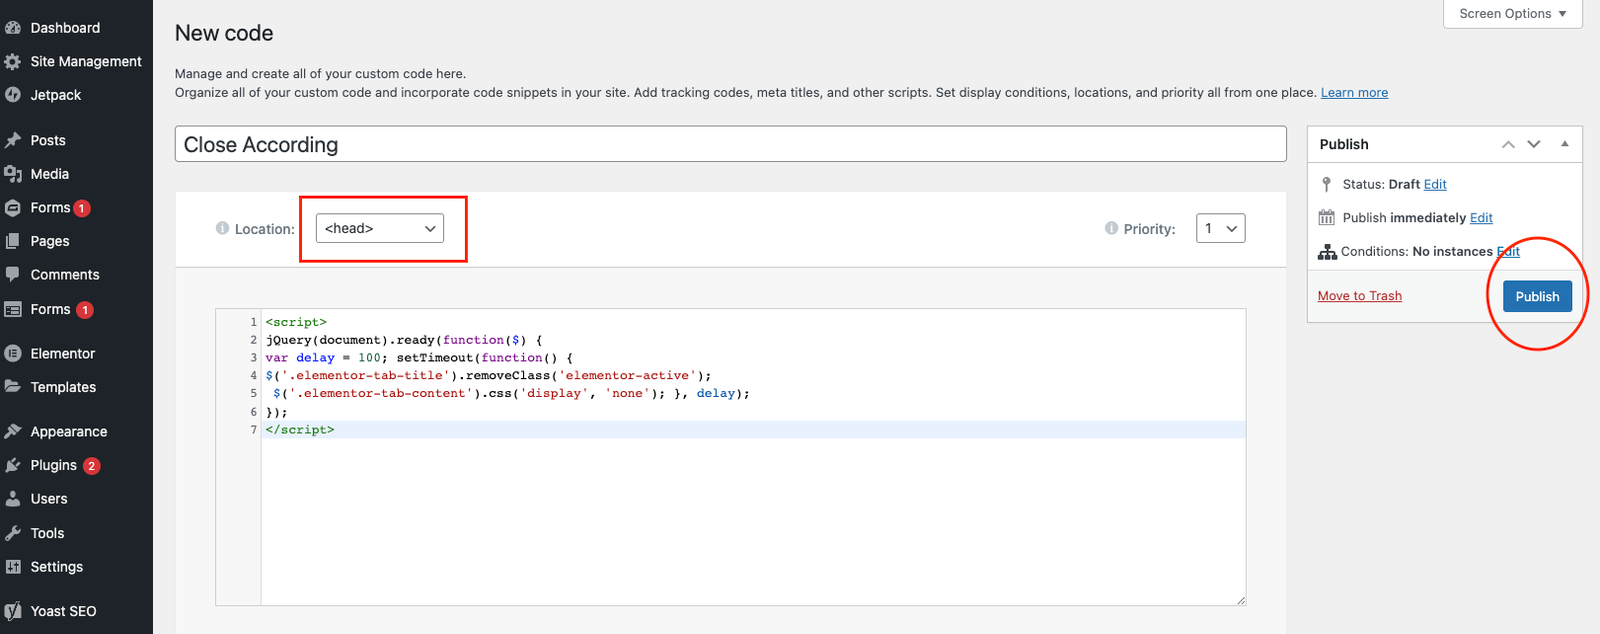The width and height of the screenshot is (1600, 634).
Task: Click the Jetpack icon in sidebar
Action: click(x=13, y=95)
